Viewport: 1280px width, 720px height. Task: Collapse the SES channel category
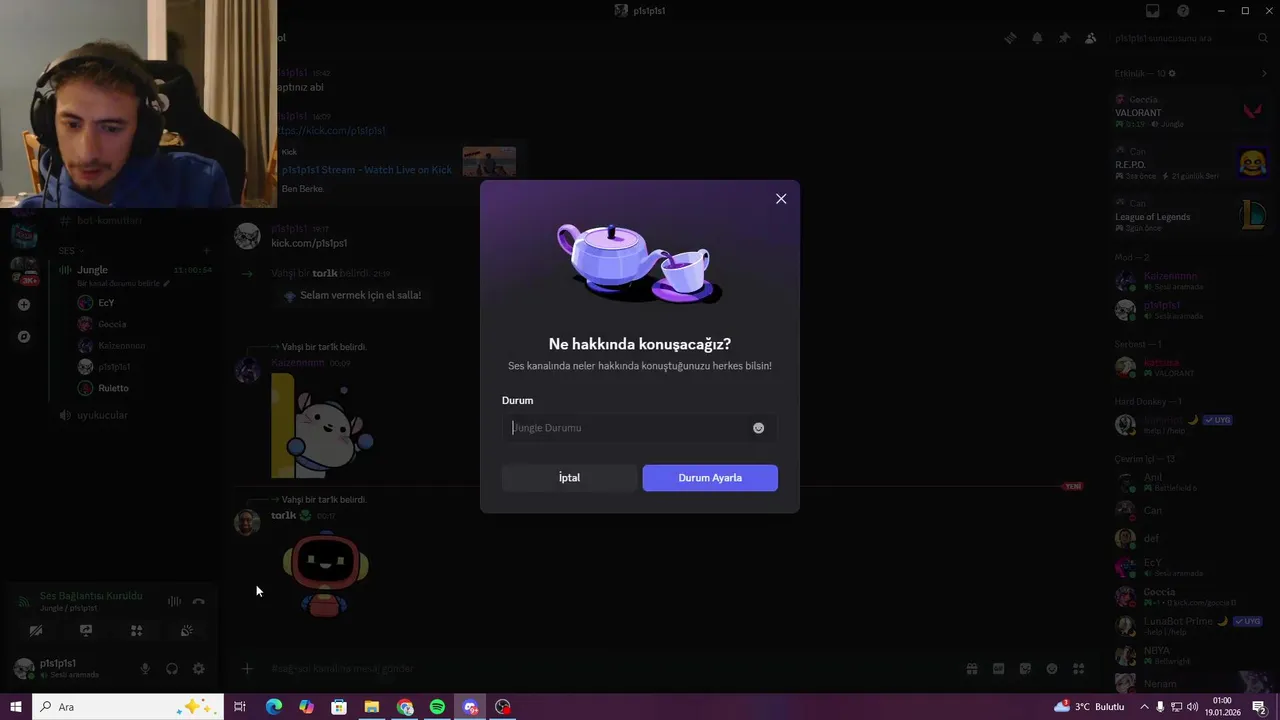pos(70,251)
